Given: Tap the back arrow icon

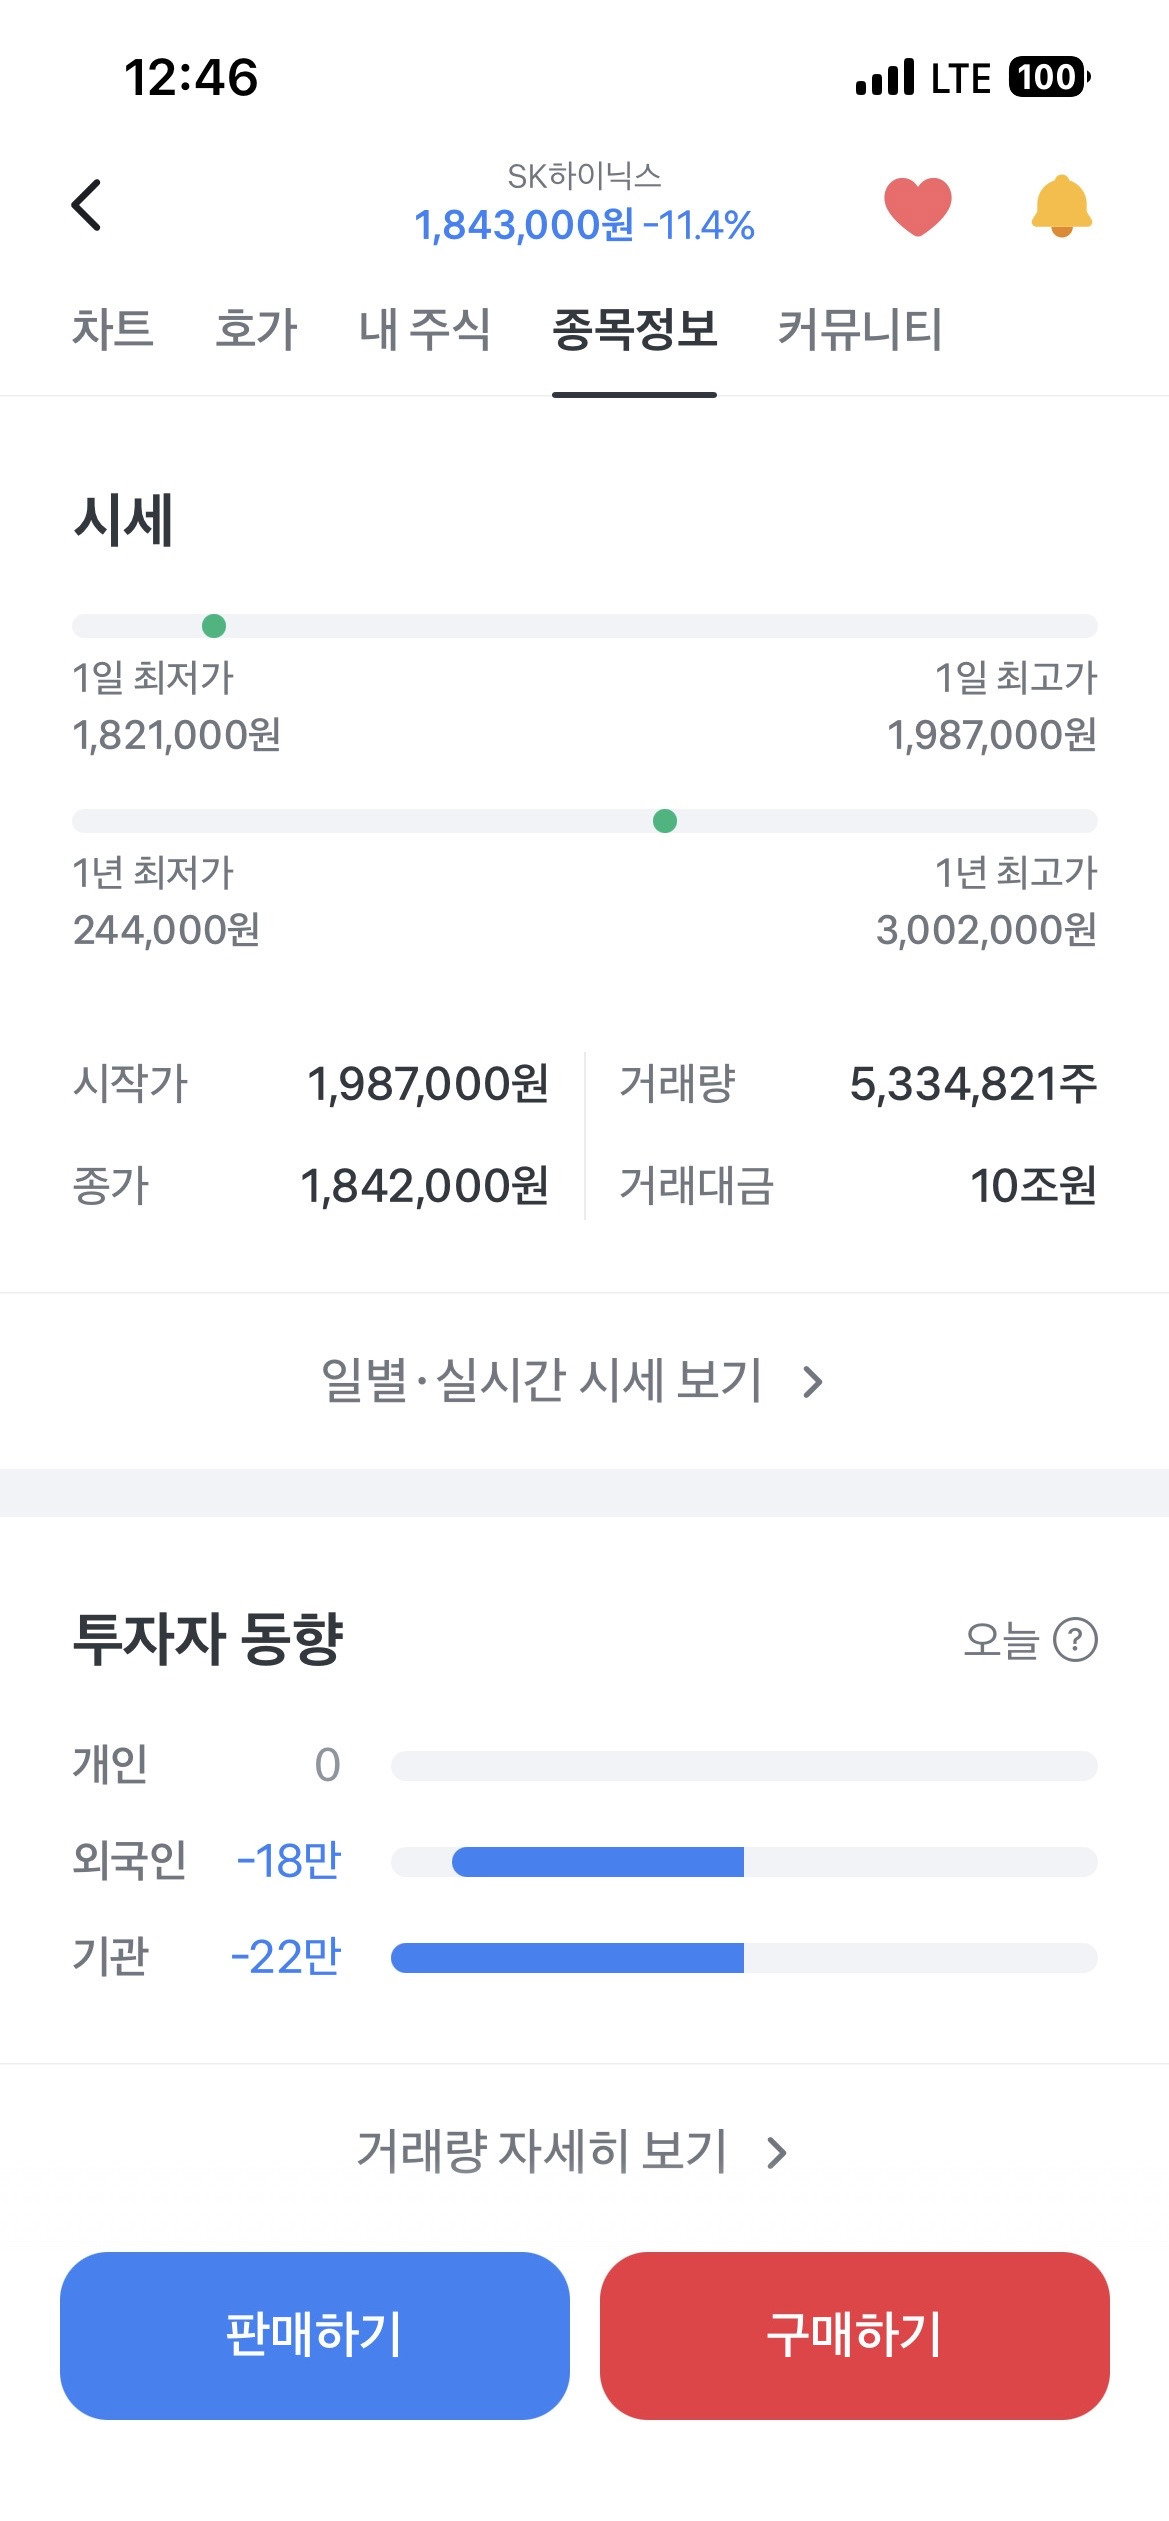Looking at the screenshot, I should tap(87, 205).
